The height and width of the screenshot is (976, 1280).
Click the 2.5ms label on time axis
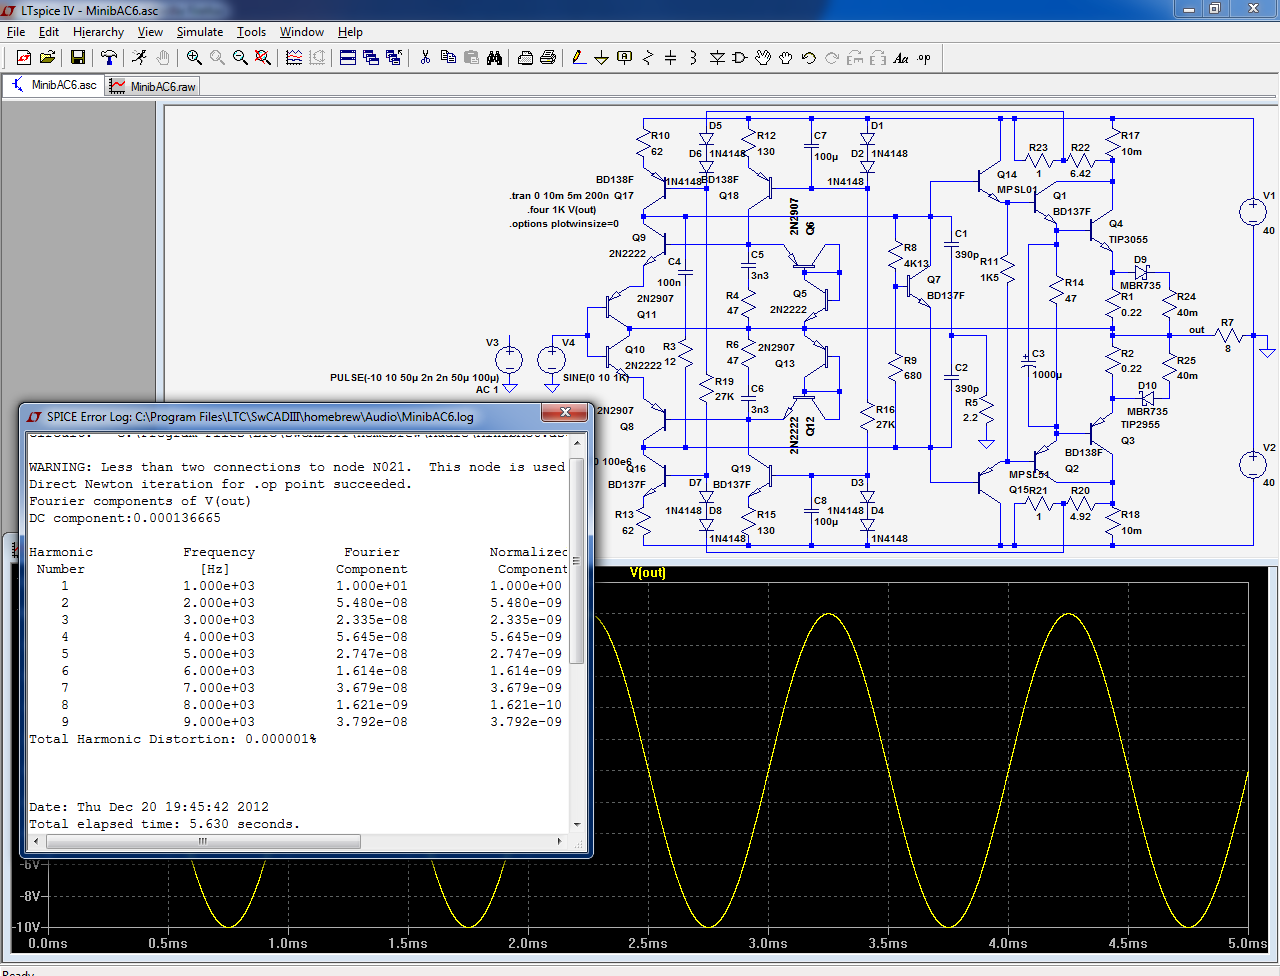(x=648, y=943)
